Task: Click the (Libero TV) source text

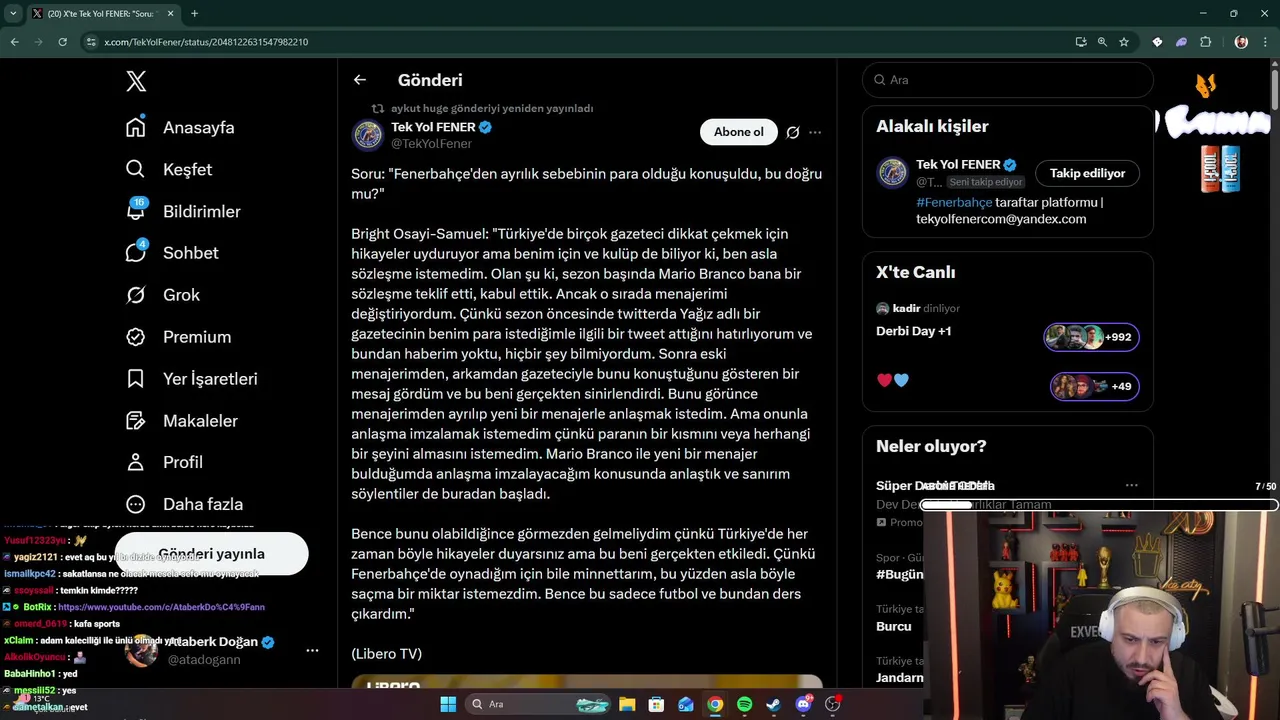Action: coord(386,653)
